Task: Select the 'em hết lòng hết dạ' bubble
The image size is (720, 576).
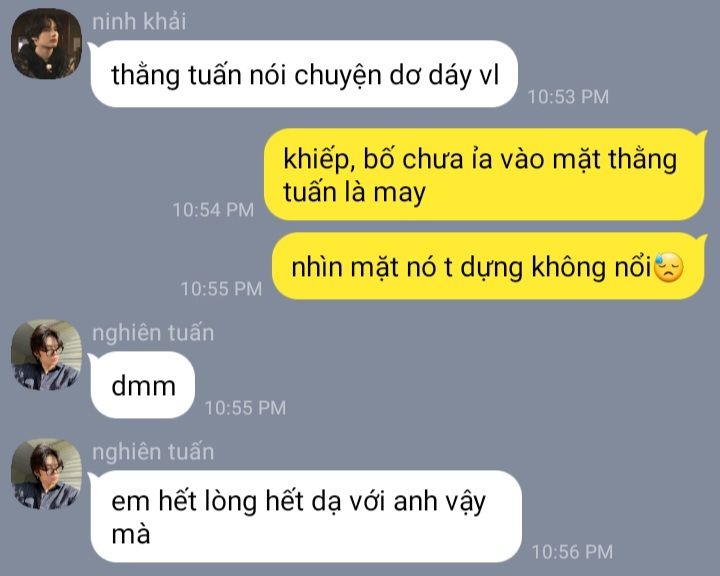Action: tap(306, 516)
